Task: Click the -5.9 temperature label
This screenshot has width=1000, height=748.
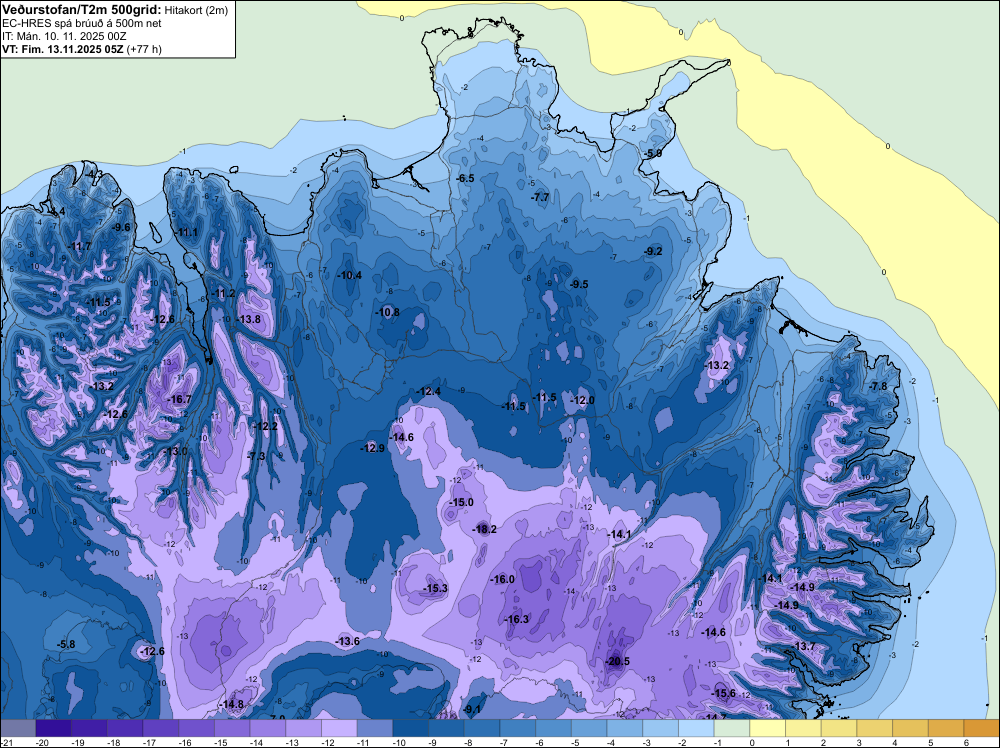Action: (652, 154)
